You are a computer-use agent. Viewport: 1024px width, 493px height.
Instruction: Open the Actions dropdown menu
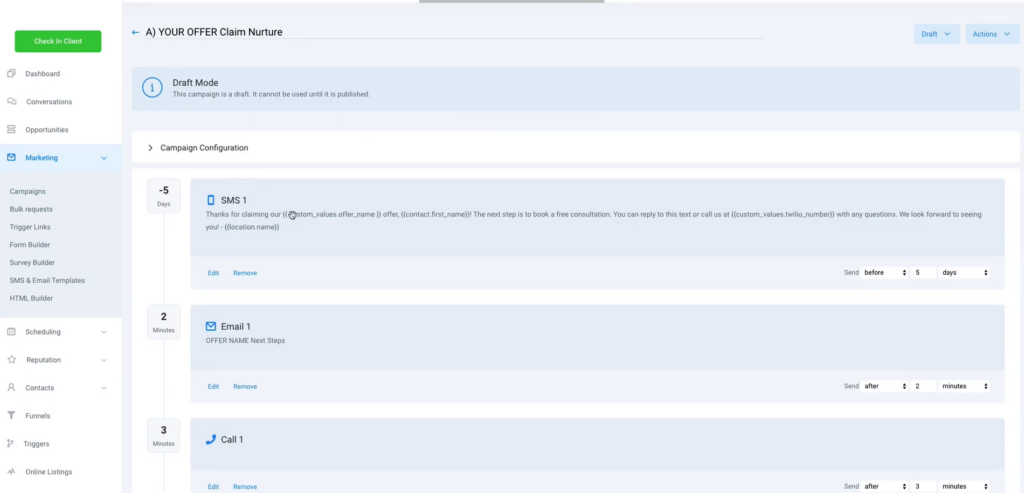point(991,34)
